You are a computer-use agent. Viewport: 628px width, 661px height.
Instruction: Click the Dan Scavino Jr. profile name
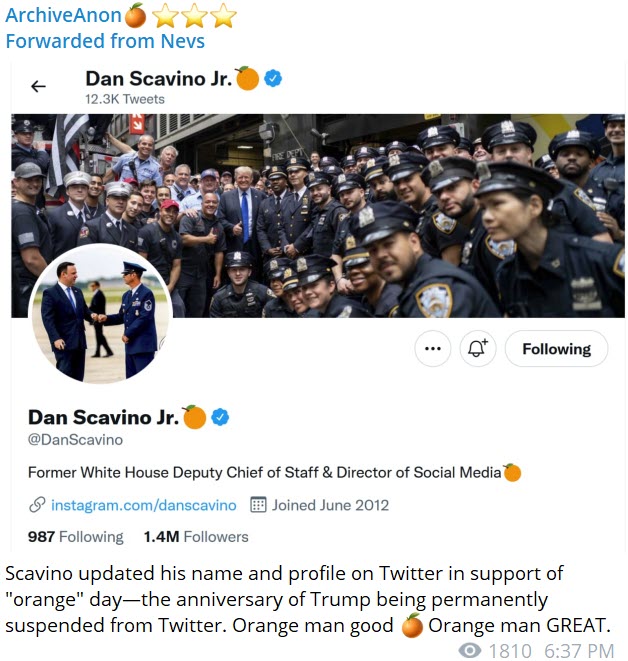pyautogui.click(x=104, y=417)
